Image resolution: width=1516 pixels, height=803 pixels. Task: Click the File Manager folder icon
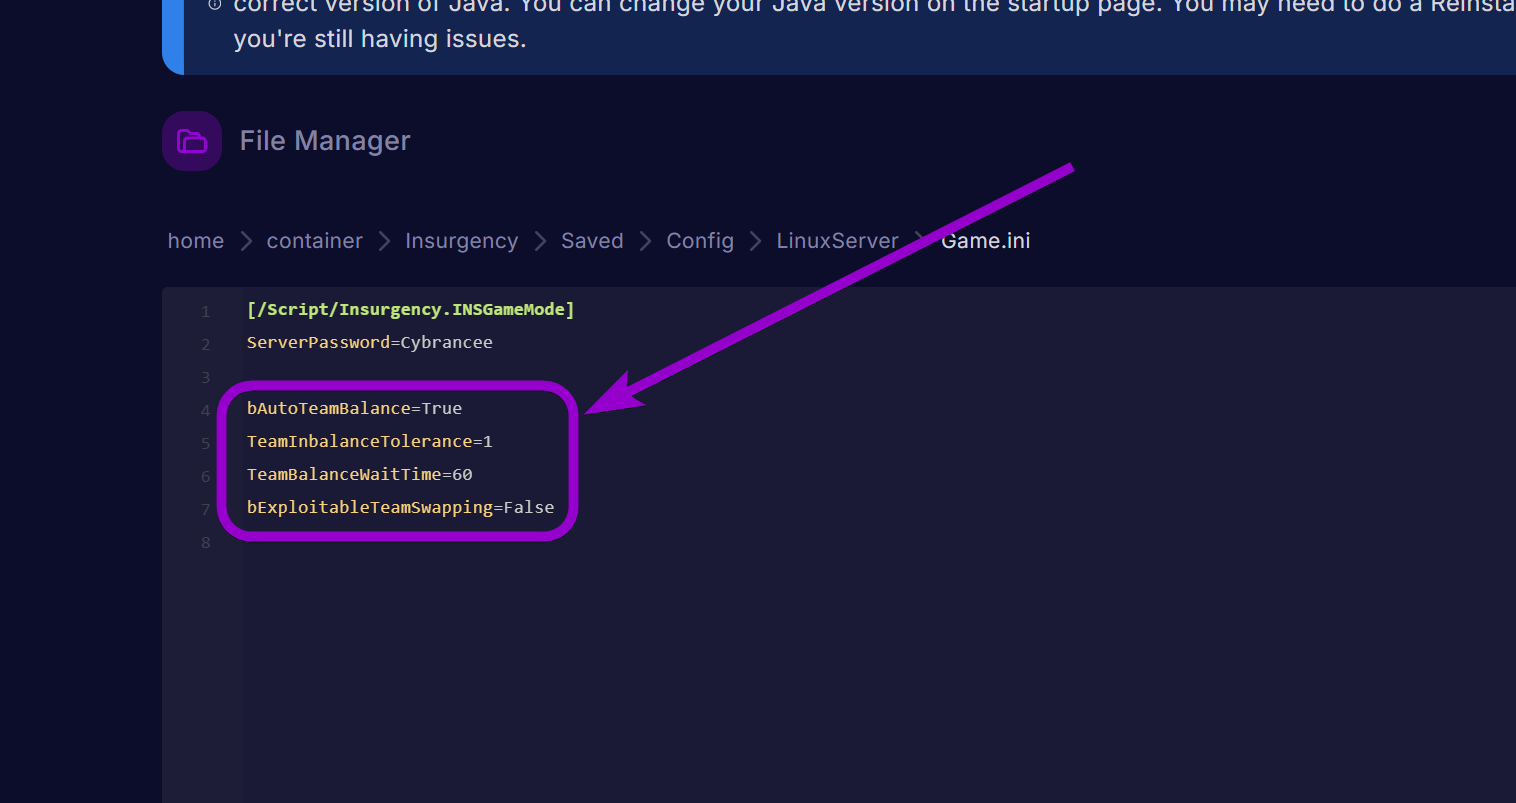(192, 141)
